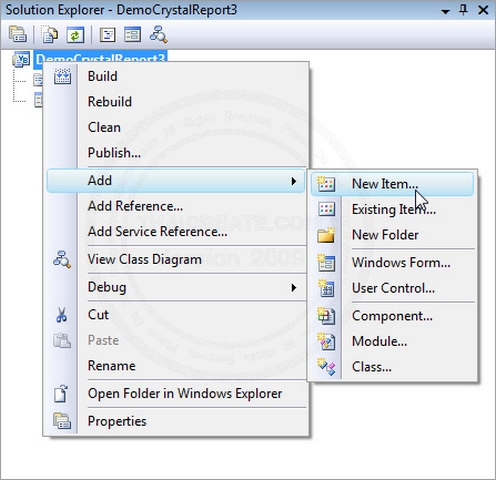This screenshot has height=480, width=496.
Task: Click the View Class Diagram menu entry
Action: [144, 259]
